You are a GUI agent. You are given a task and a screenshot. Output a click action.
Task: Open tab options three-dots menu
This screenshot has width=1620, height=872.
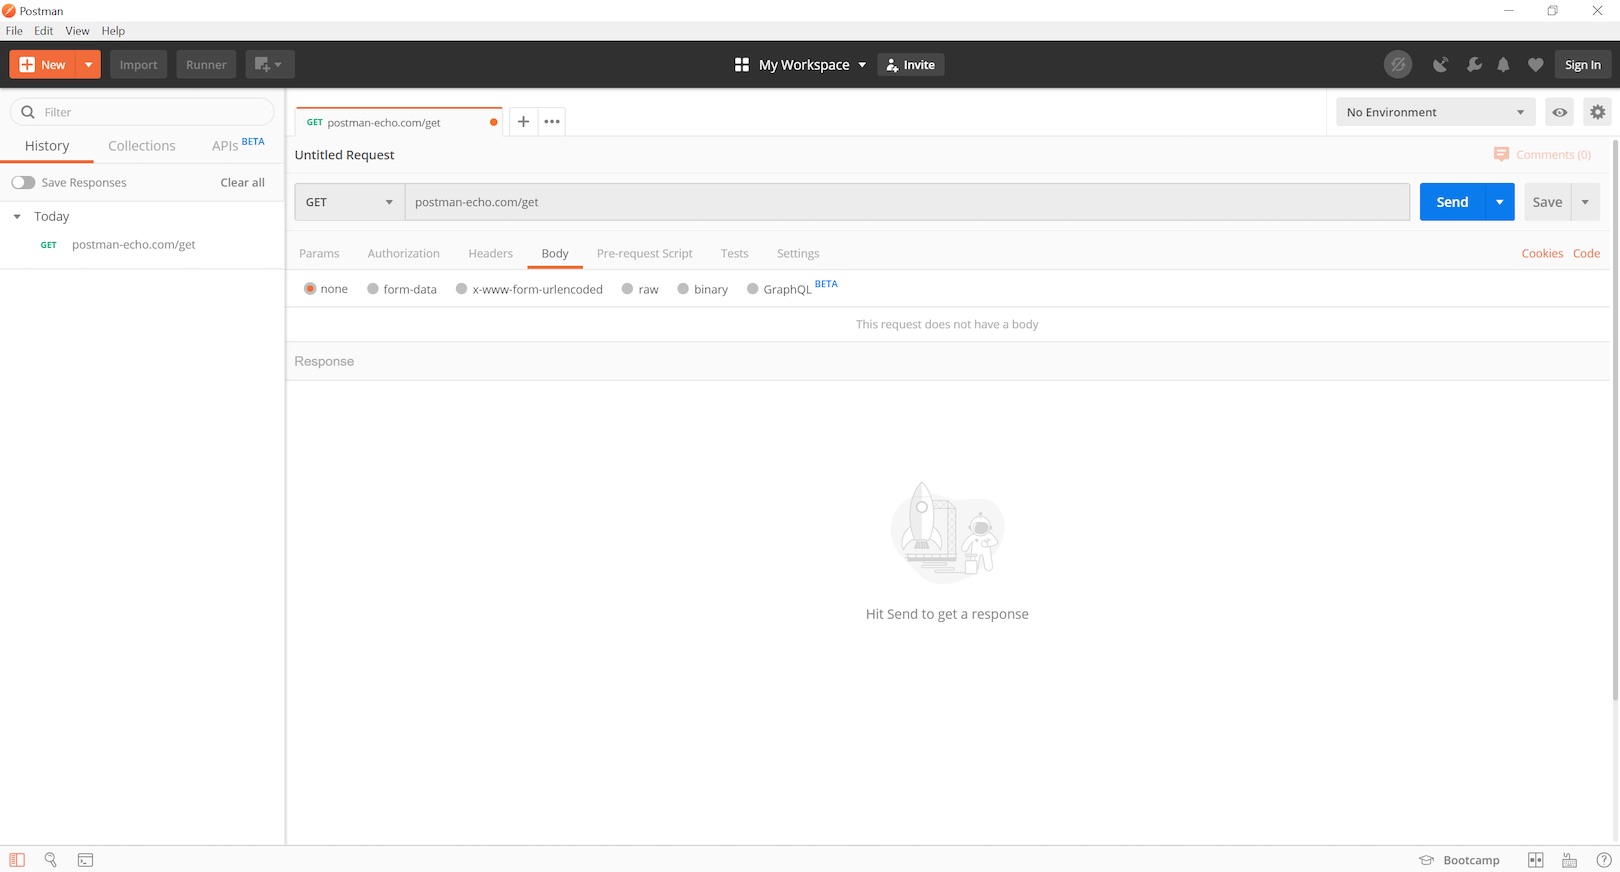(x=552, y=122)
